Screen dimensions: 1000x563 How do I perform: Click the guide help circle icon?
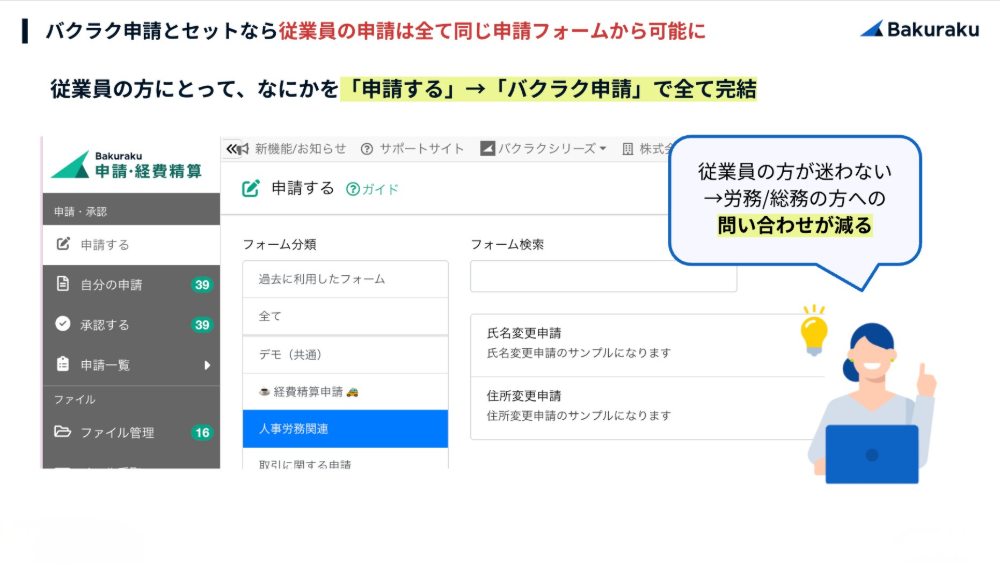353,189
